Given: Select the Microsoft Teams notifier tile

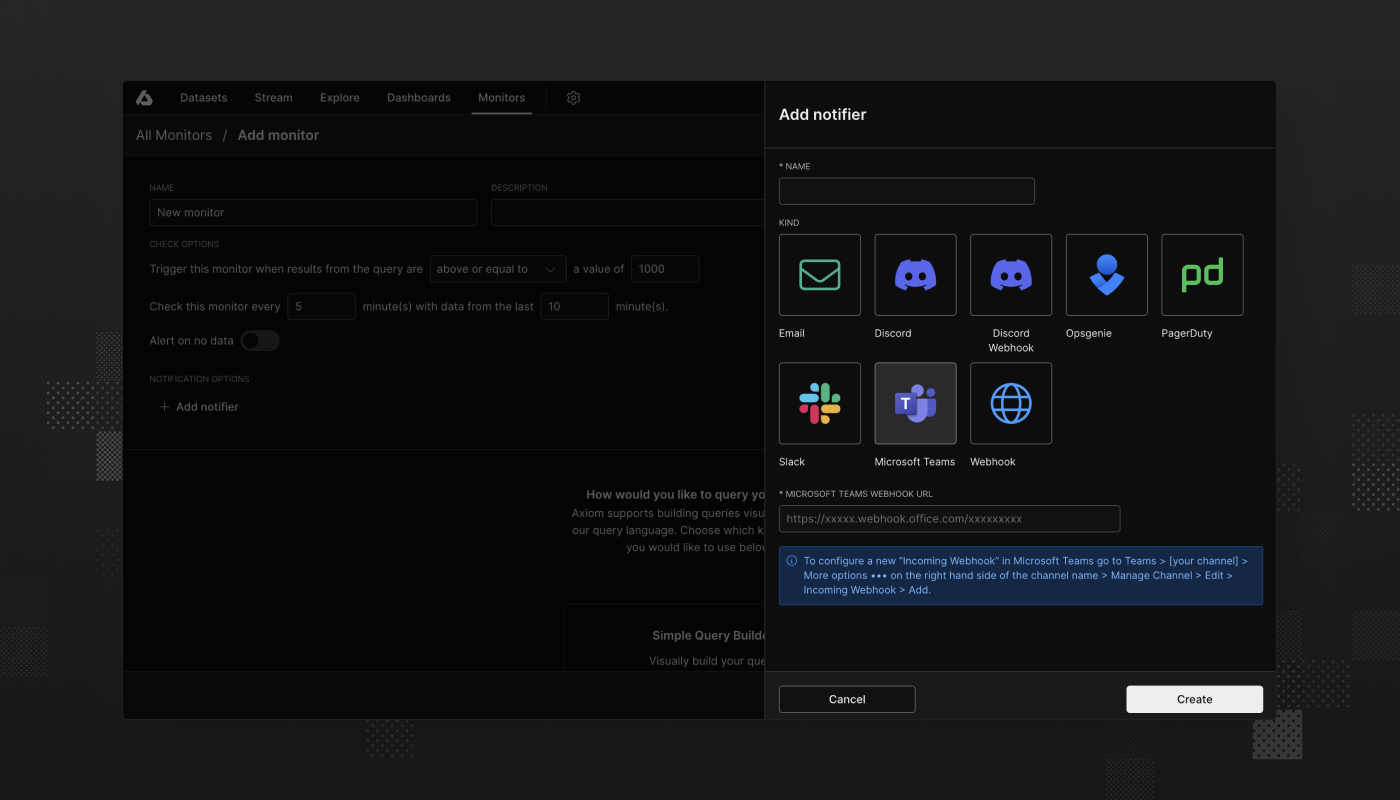Looking at the screenshot, I should pyautogui.click(x=915, y=403).
